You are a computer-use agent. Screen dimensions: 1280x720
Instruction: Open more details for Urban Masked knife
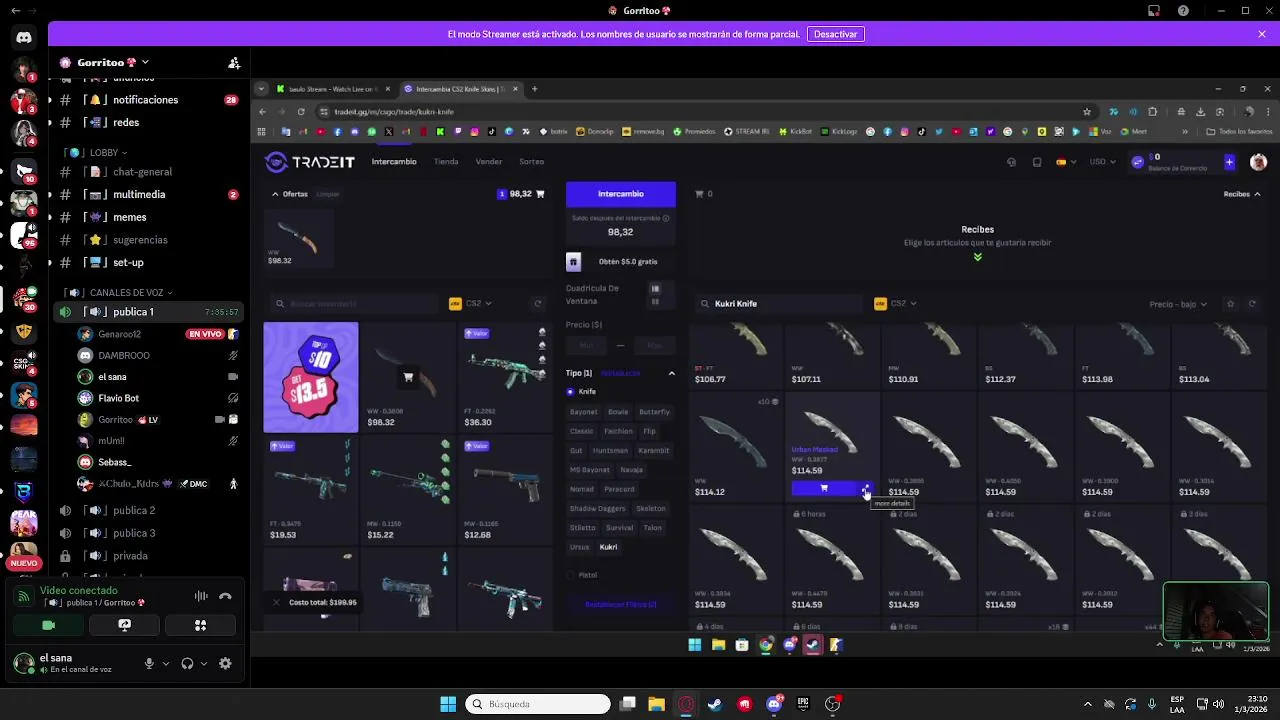click(x=866, y=488)
